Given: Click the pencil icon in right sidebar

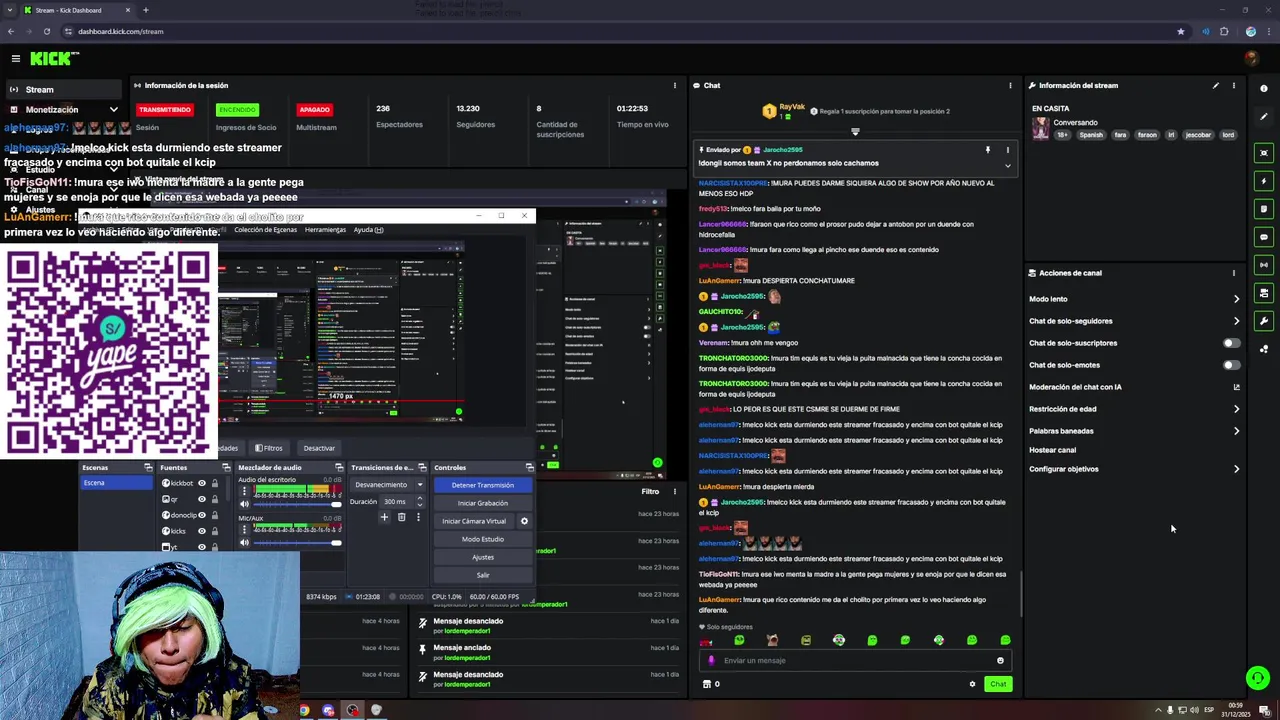Looking at the screenshot, I should click(1264, 117).
